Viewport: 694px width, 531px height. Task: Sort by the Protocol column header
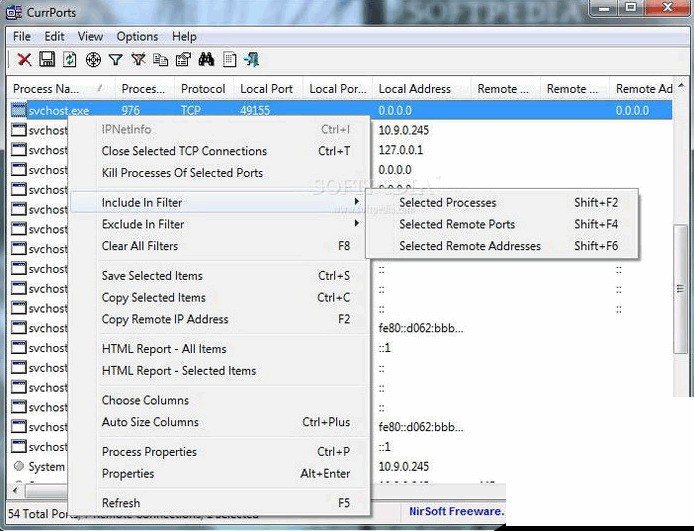point(204,88)
